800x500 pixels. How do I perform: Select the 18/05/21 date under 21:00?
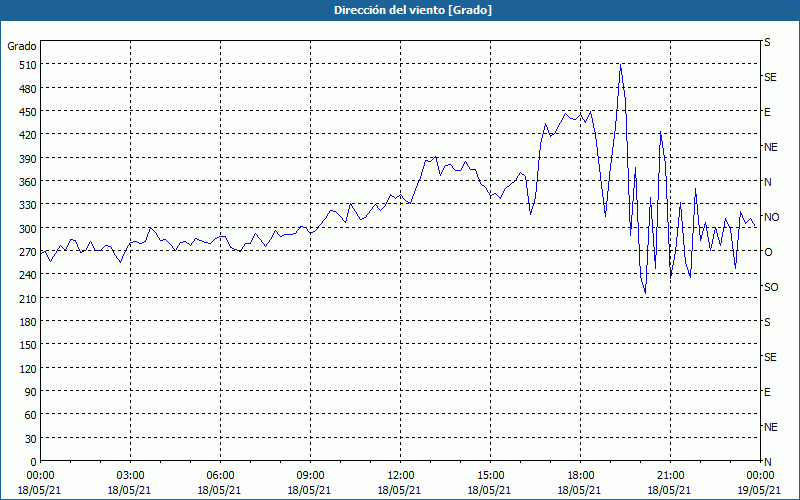click(670, 490)
